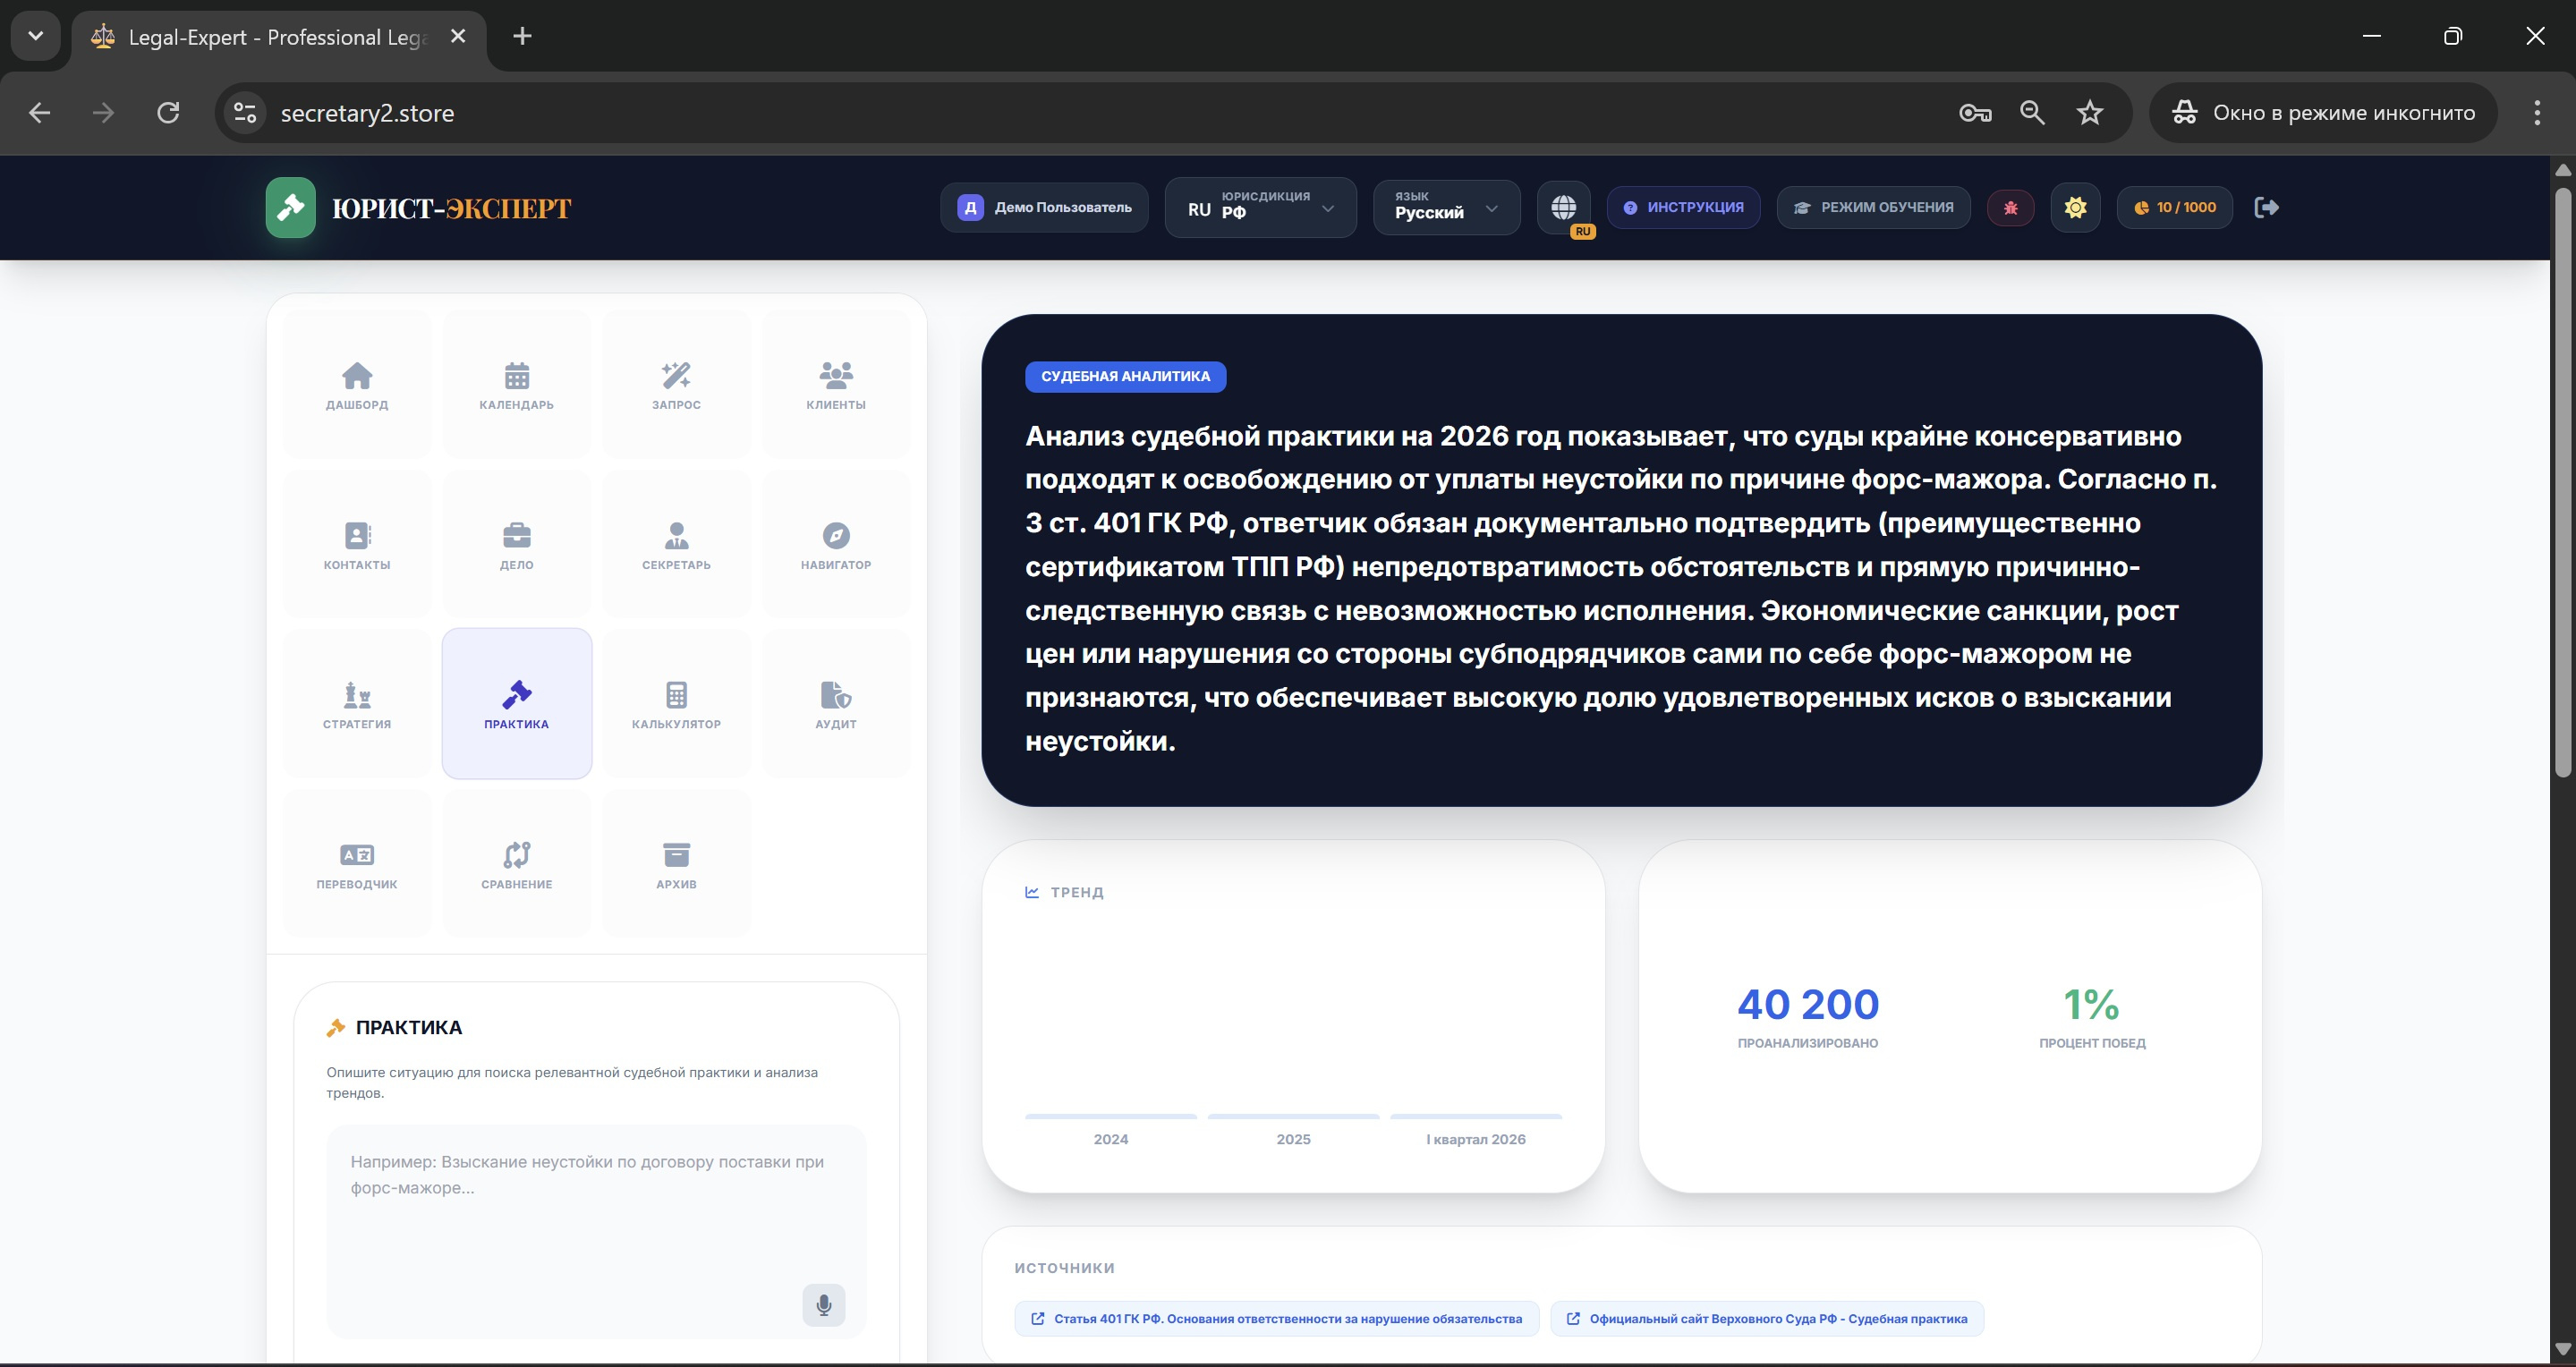Open the Audit (Аудит) module
Screen dimensions: 2576x1367
(835, 704)
